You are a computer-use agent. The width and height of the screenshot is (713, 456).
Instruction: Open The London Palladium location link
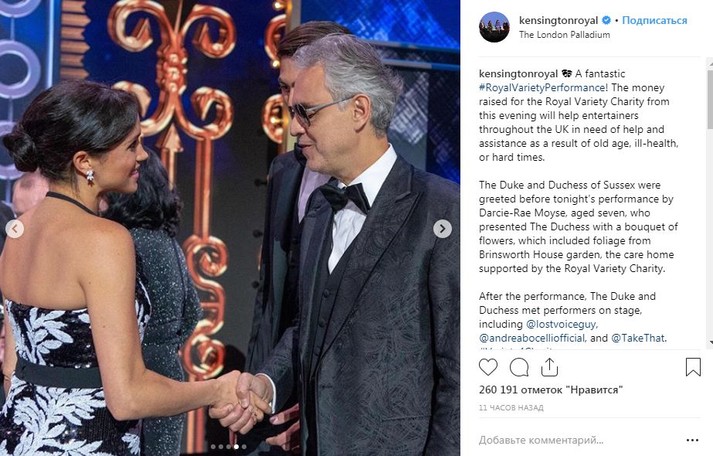[x=564, y=35]
